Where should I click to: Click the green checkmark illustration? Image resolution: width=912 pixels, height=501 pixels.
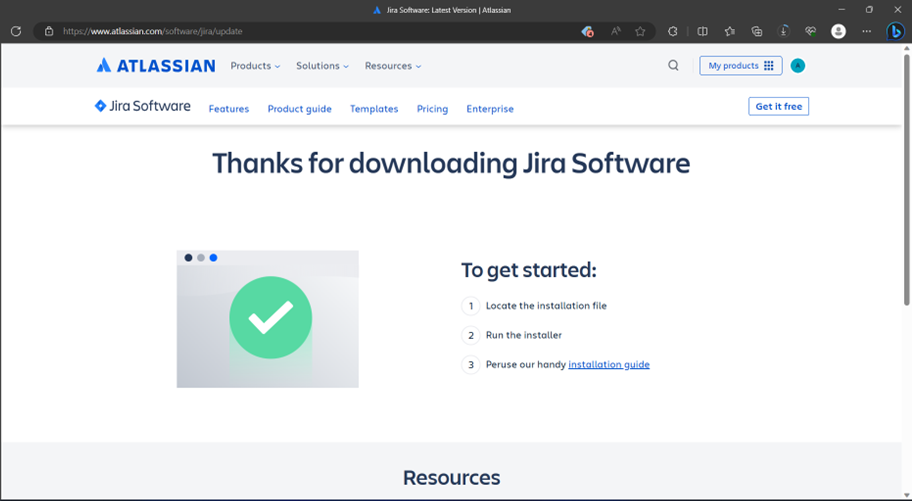(x=270, y=317)
